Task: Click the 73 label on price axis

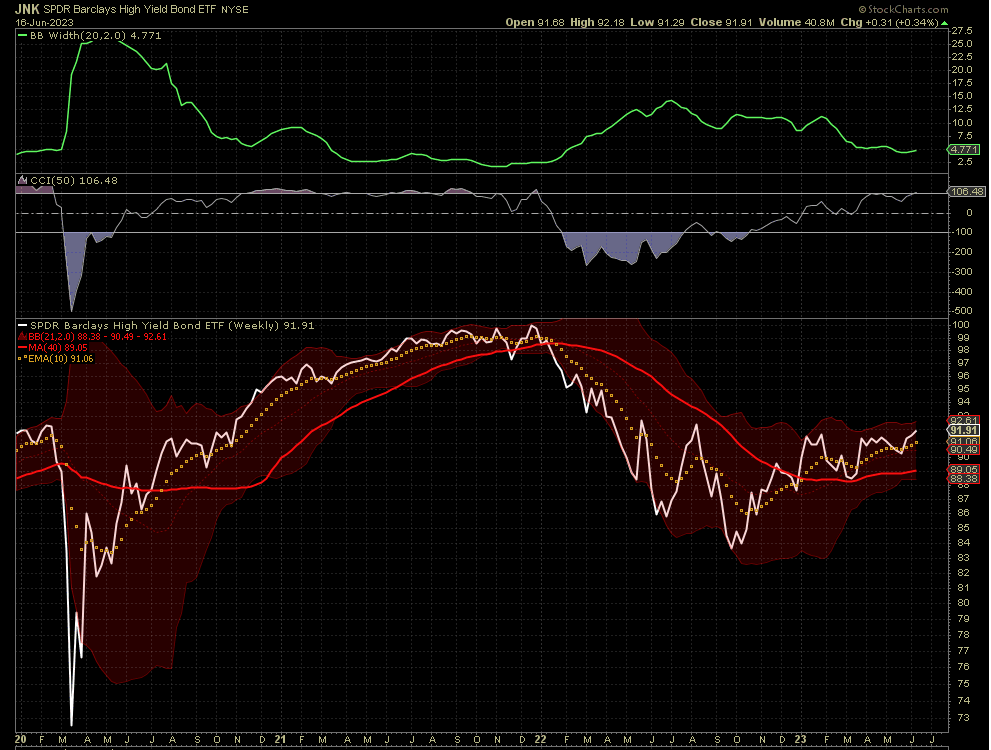Action: [x=964, y=718]
